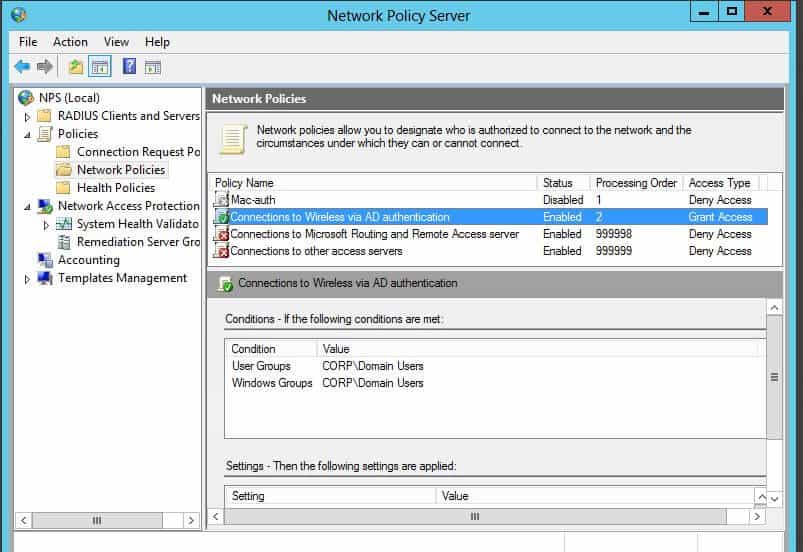Click the Accounting icon in tree
803x552 pixels.
click(45, 260)
